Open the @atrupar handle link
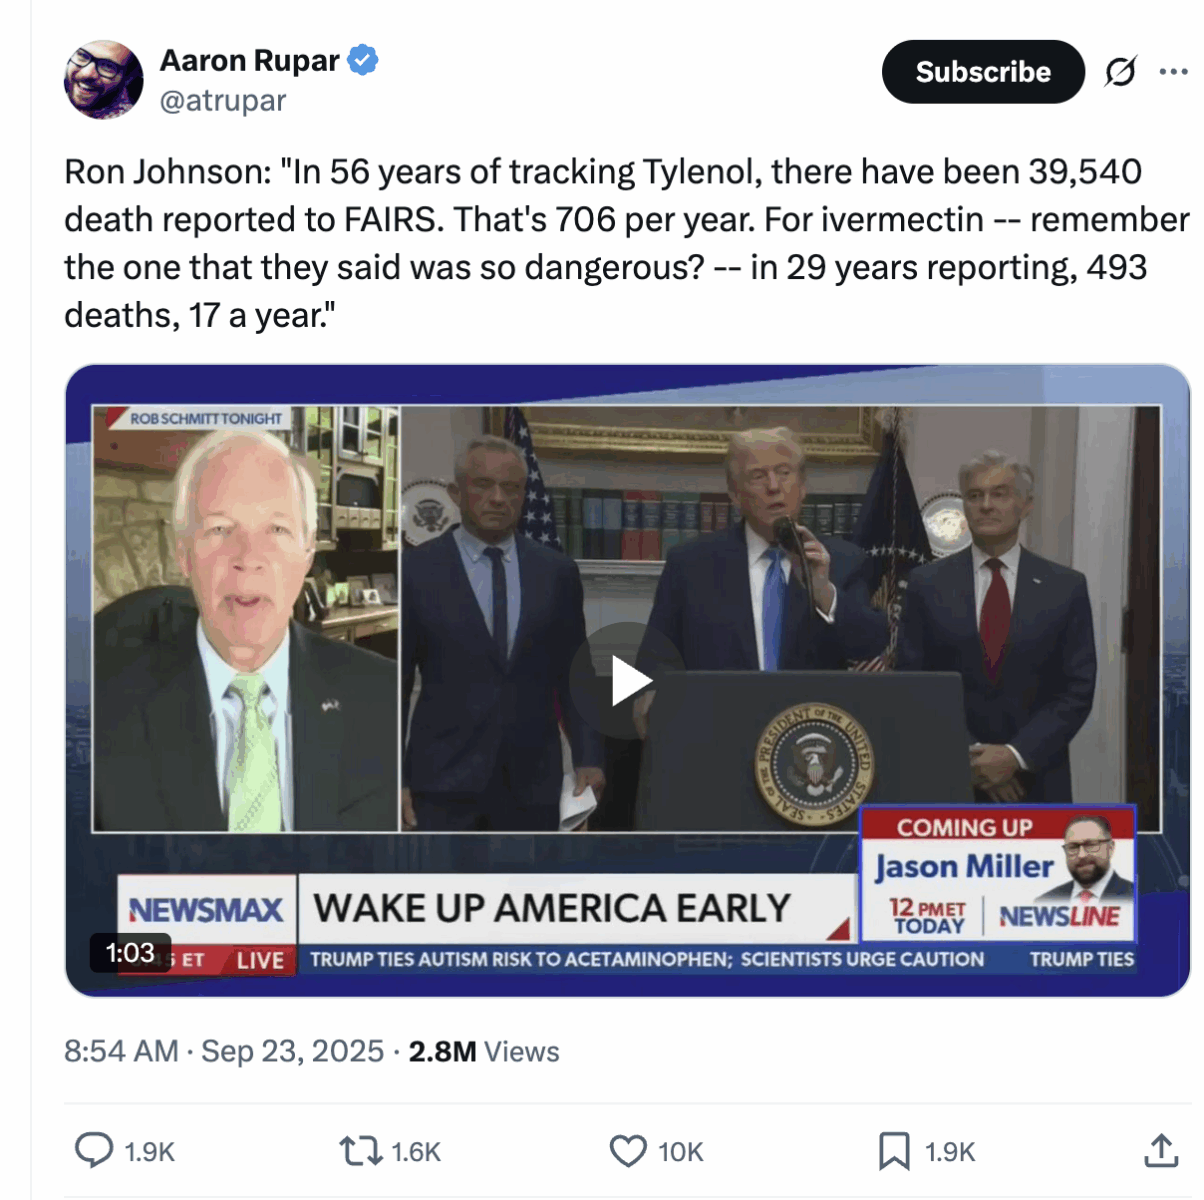The width and height of the screenshot is (1204, 1200). pos(223,101)
